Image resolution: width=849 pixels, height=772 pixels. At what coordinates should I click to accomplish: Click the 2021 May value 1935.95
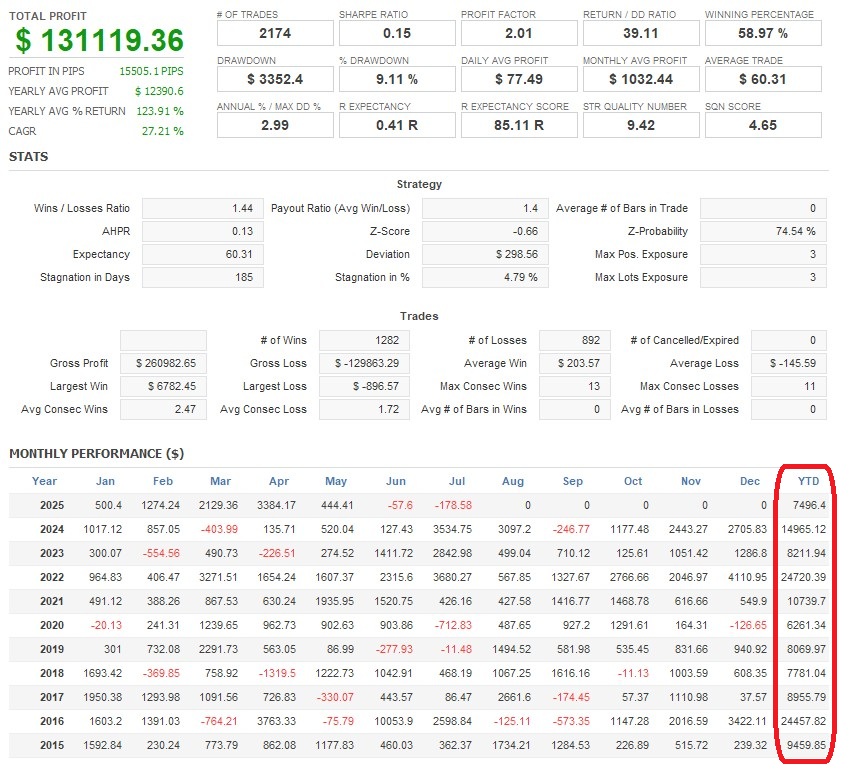(335, 601)
